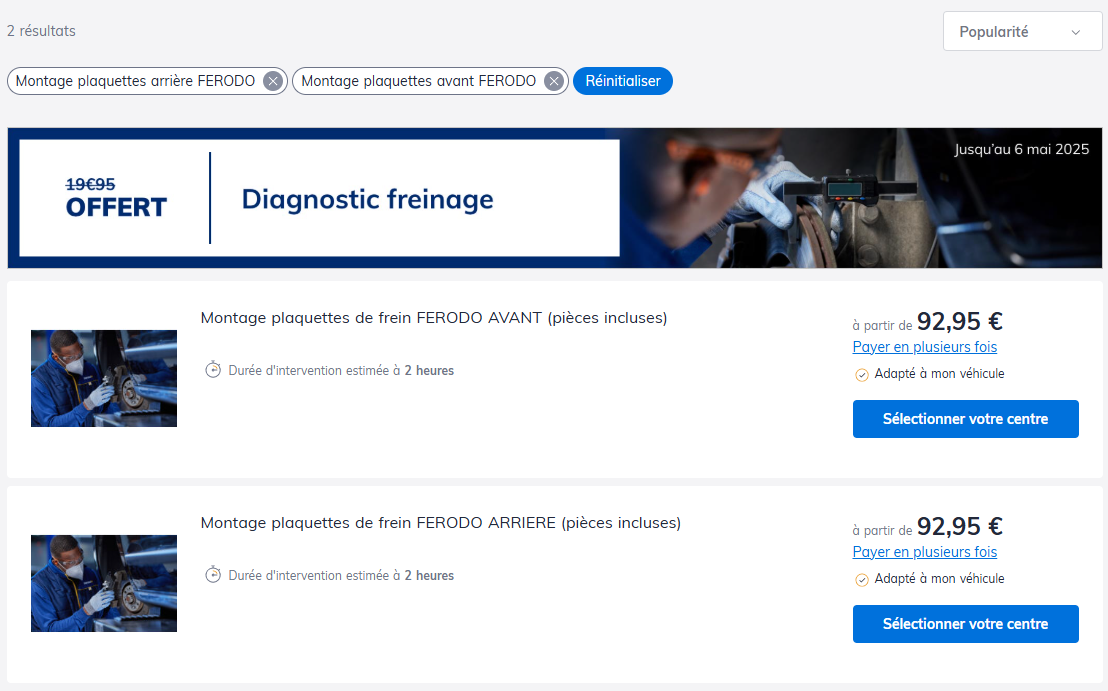Remove the 'Montage plaquettes arrière FERODO' filter
1108x691 pixels.
273,81
